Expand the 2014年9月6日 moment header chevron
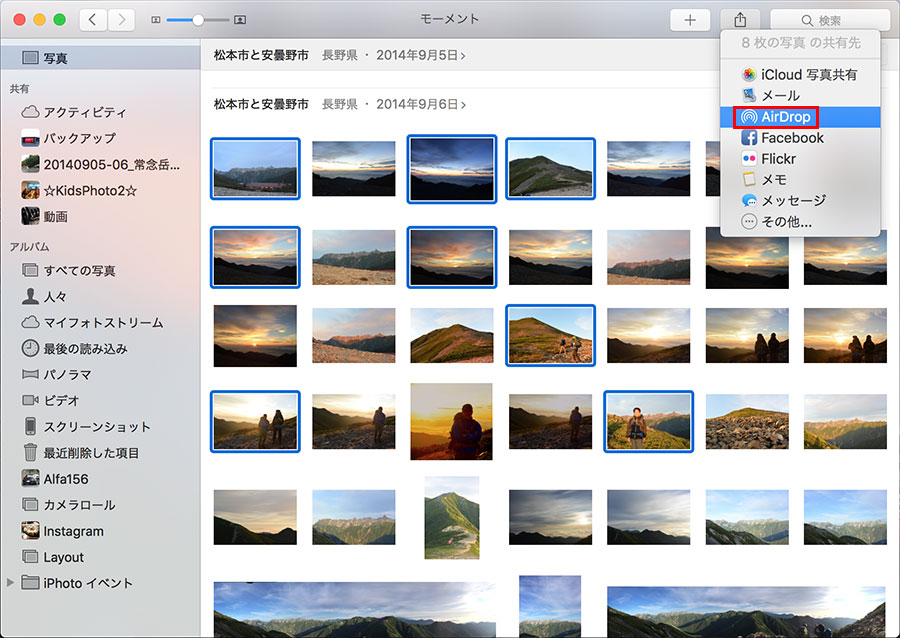 464,105
